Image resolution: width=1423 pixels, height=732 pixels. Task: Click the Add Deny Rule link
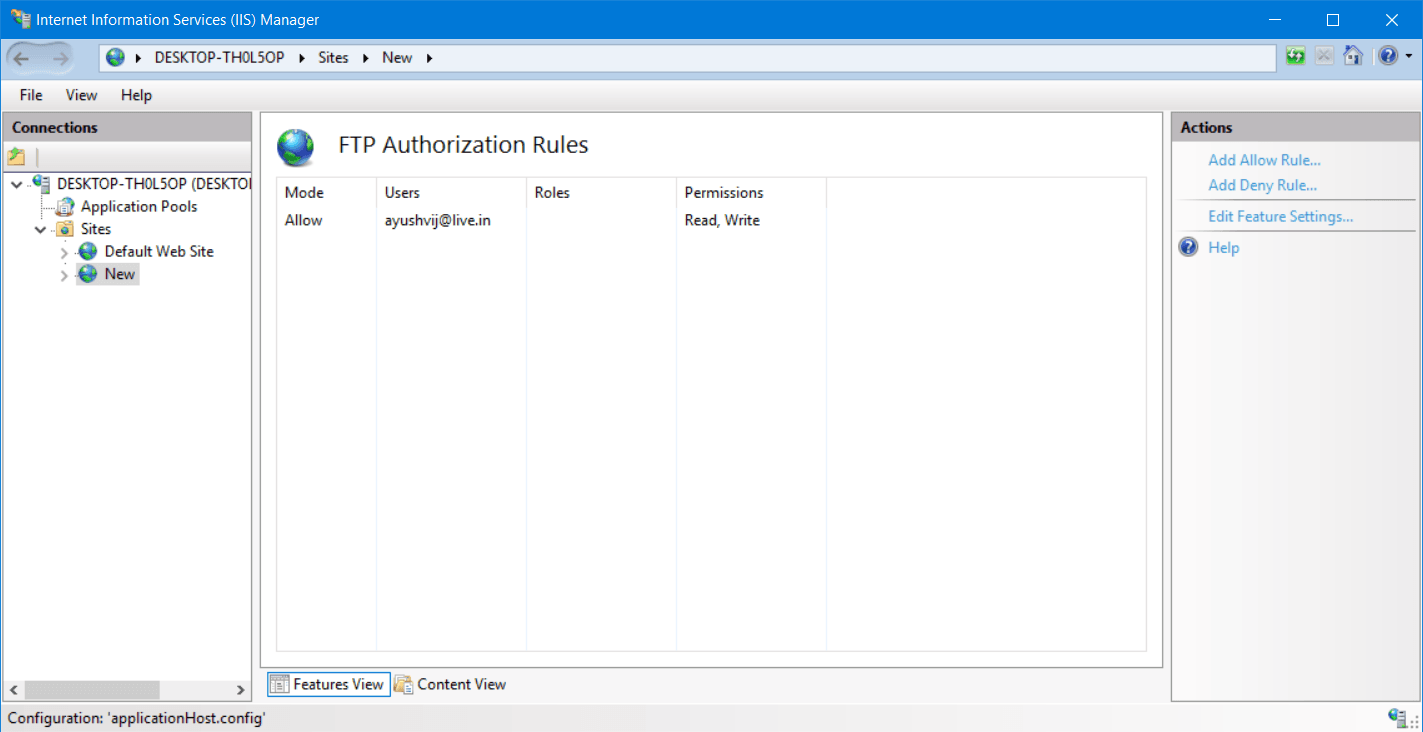[1262, 185]
